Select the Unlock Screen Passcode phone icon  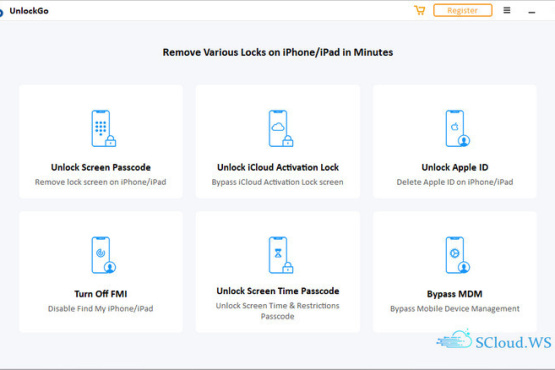click(x=104, y=128)
